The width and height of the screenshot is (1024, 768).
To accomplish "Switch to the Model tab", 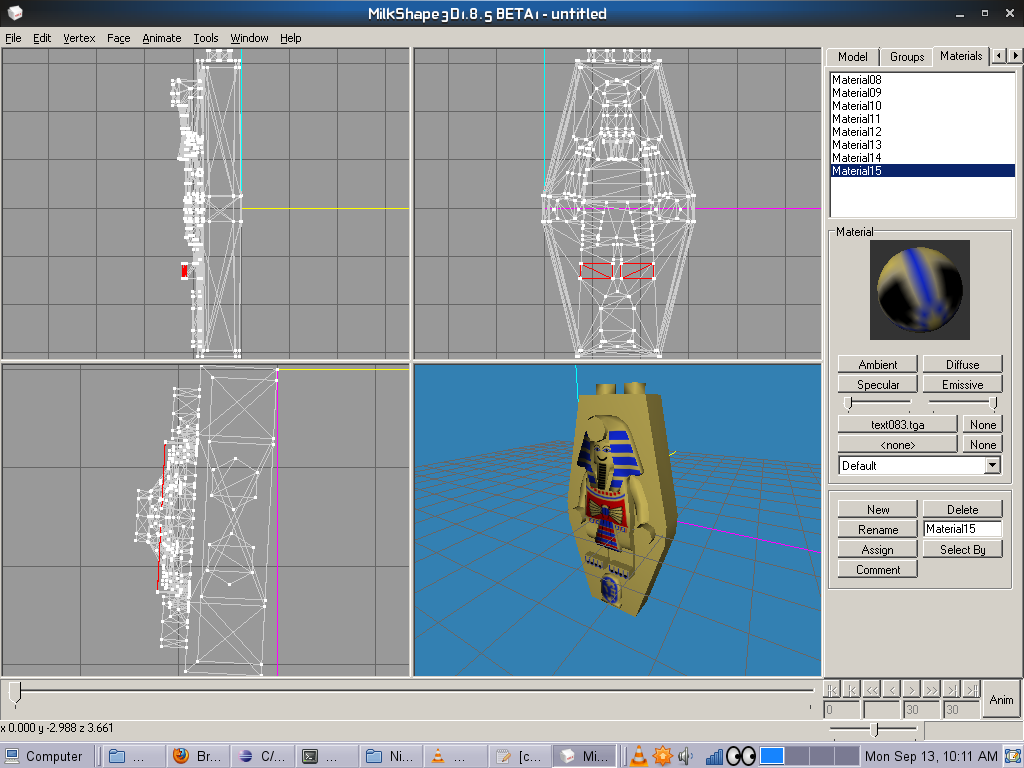I will 852,57.
